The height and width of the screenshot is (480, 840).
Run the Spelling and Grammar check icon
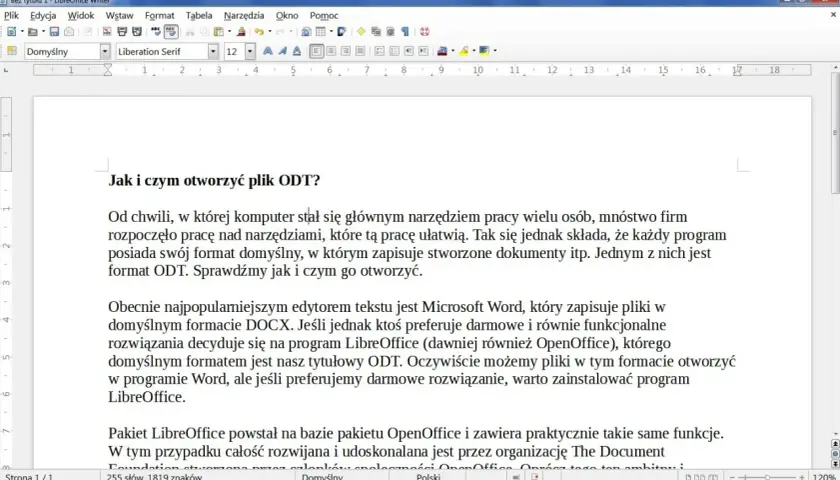[x=156, y=32]
